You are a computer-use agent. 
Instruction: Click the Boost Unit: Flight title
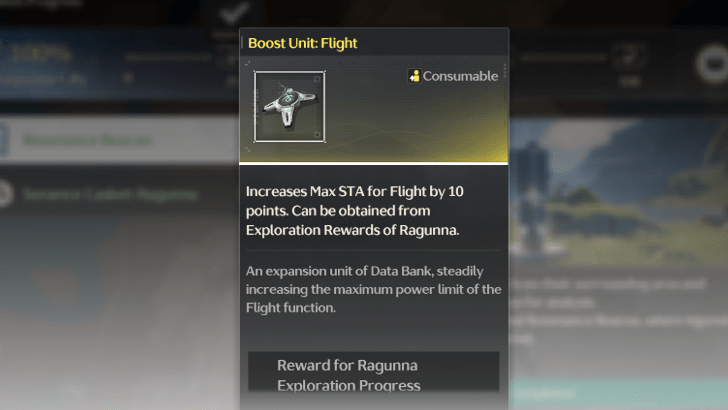click(x=302, y=43)
